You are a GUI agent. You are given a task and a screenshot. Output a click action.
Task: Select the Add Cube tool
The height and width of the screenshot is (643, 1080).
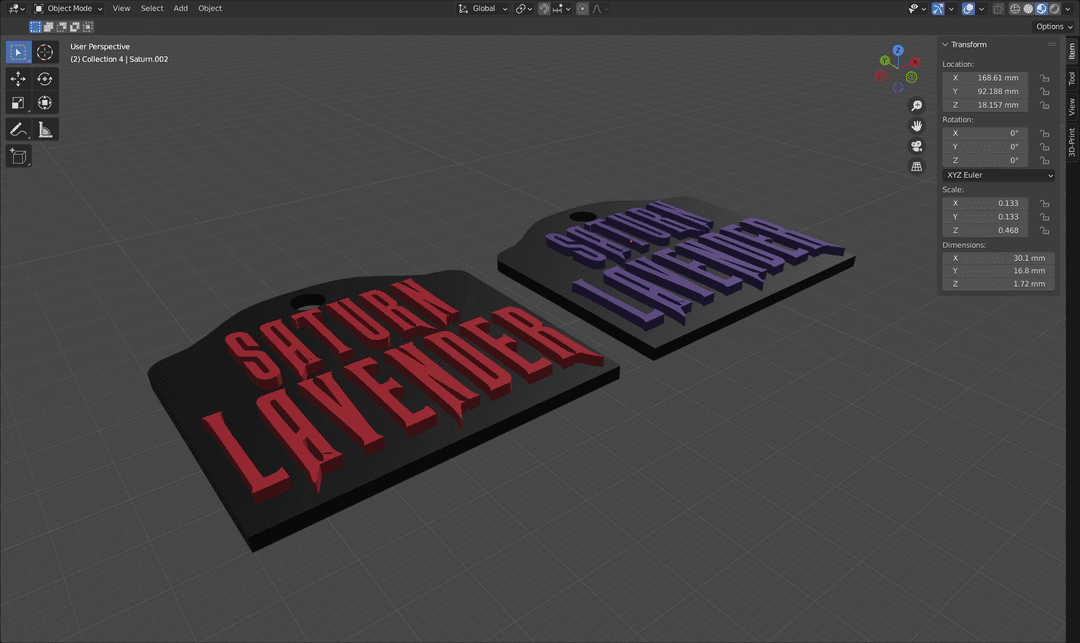pyautogui.click(x=17, y=155)
